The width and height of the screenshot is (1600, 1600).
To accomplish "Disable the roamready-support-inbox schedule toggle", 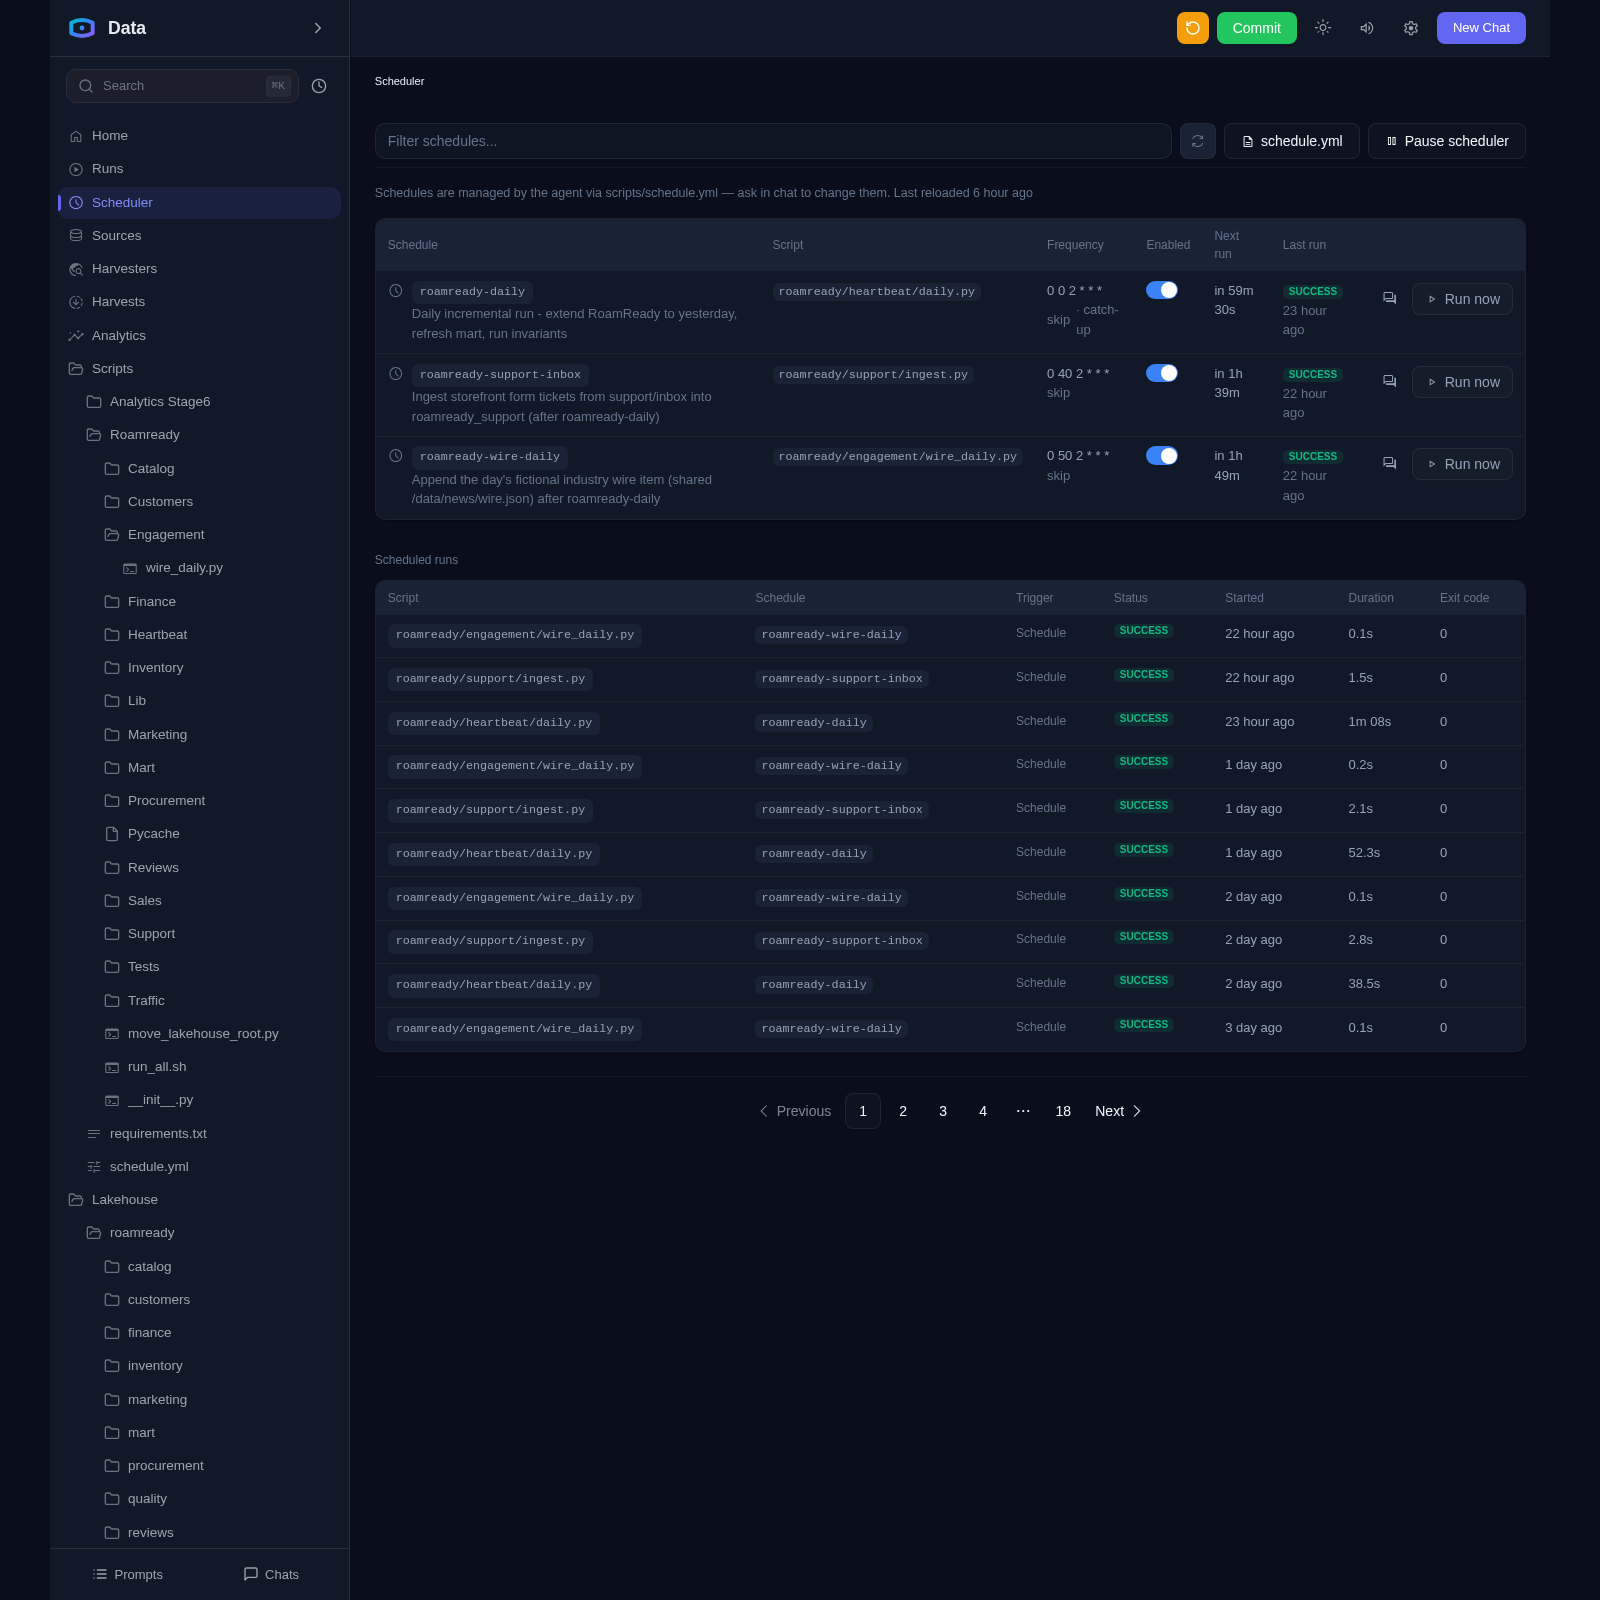I will (1162, 373).
